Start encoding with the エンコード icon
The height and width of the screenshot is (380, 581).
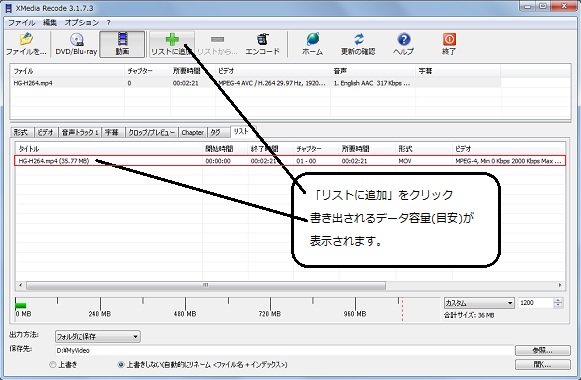262,44
